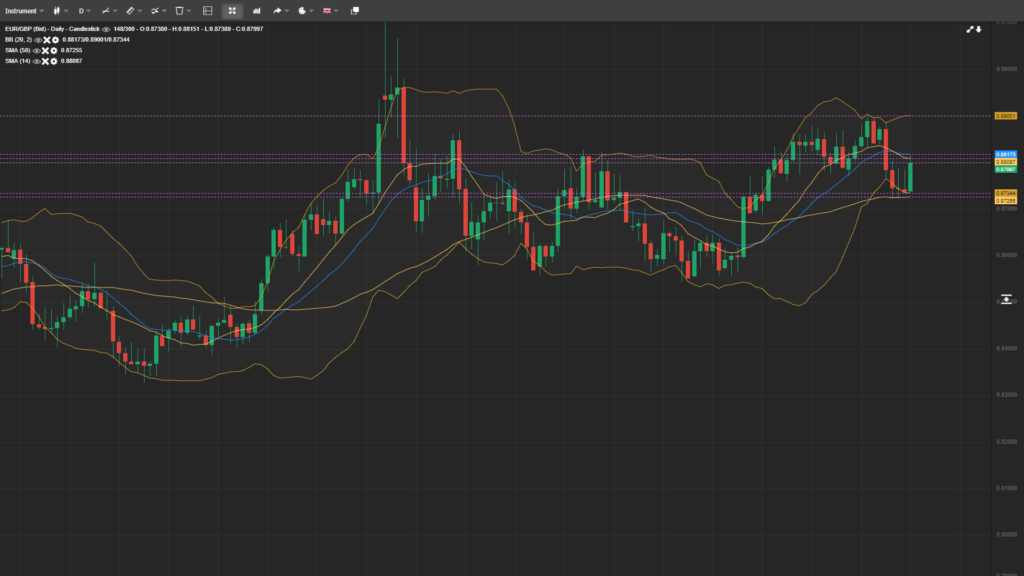Select the drawing ruler tool icon
This screenshot has width=1024, height=576.
[x=131, y=10]
